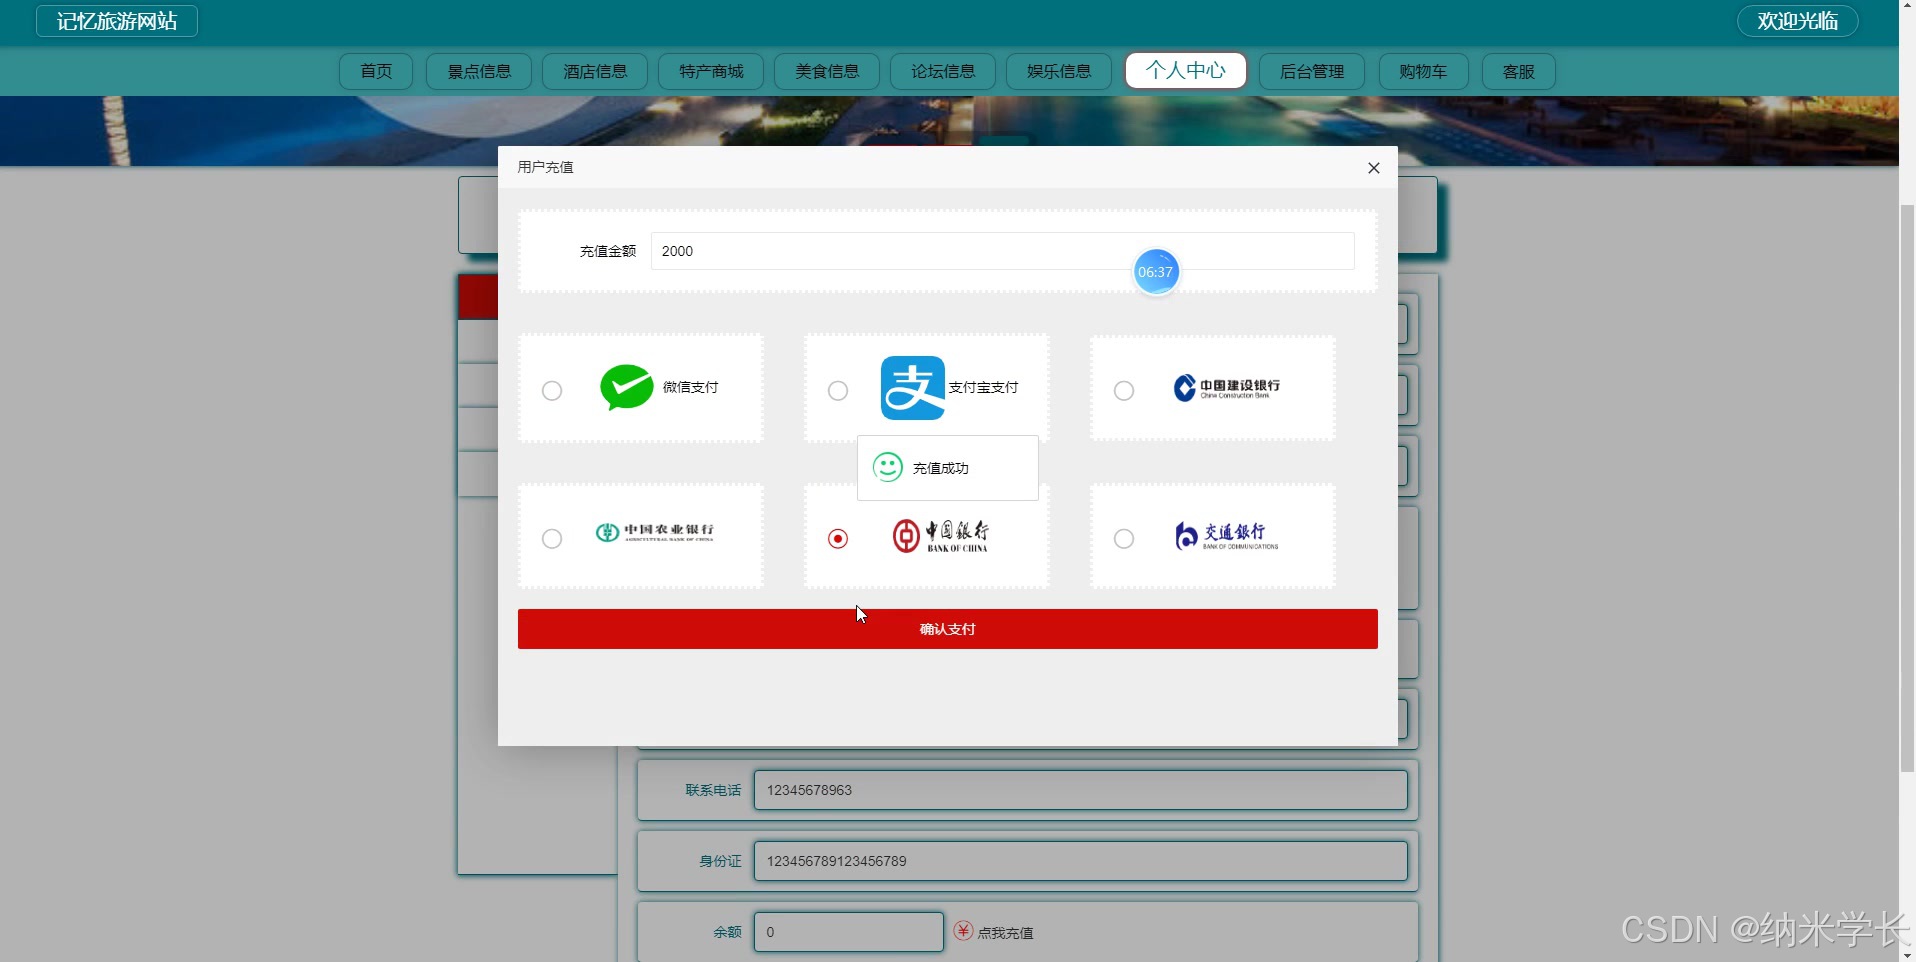Click the 支付宝支付 label text
This screenshot has height=962, width=1916.
pos(984,387)
